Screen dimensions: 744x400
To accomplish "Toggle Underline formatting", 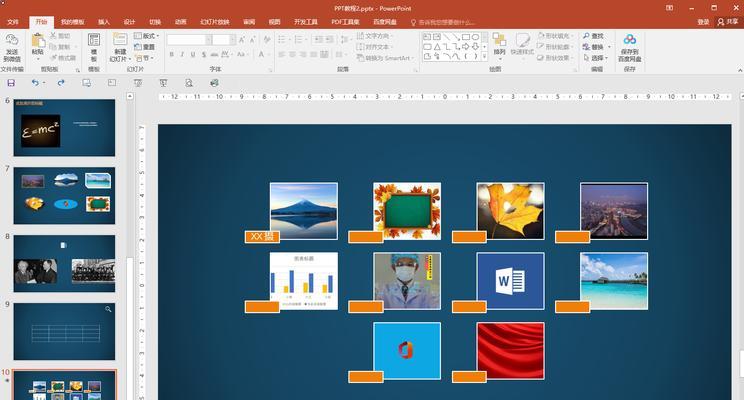I will [x=193, y=55].
